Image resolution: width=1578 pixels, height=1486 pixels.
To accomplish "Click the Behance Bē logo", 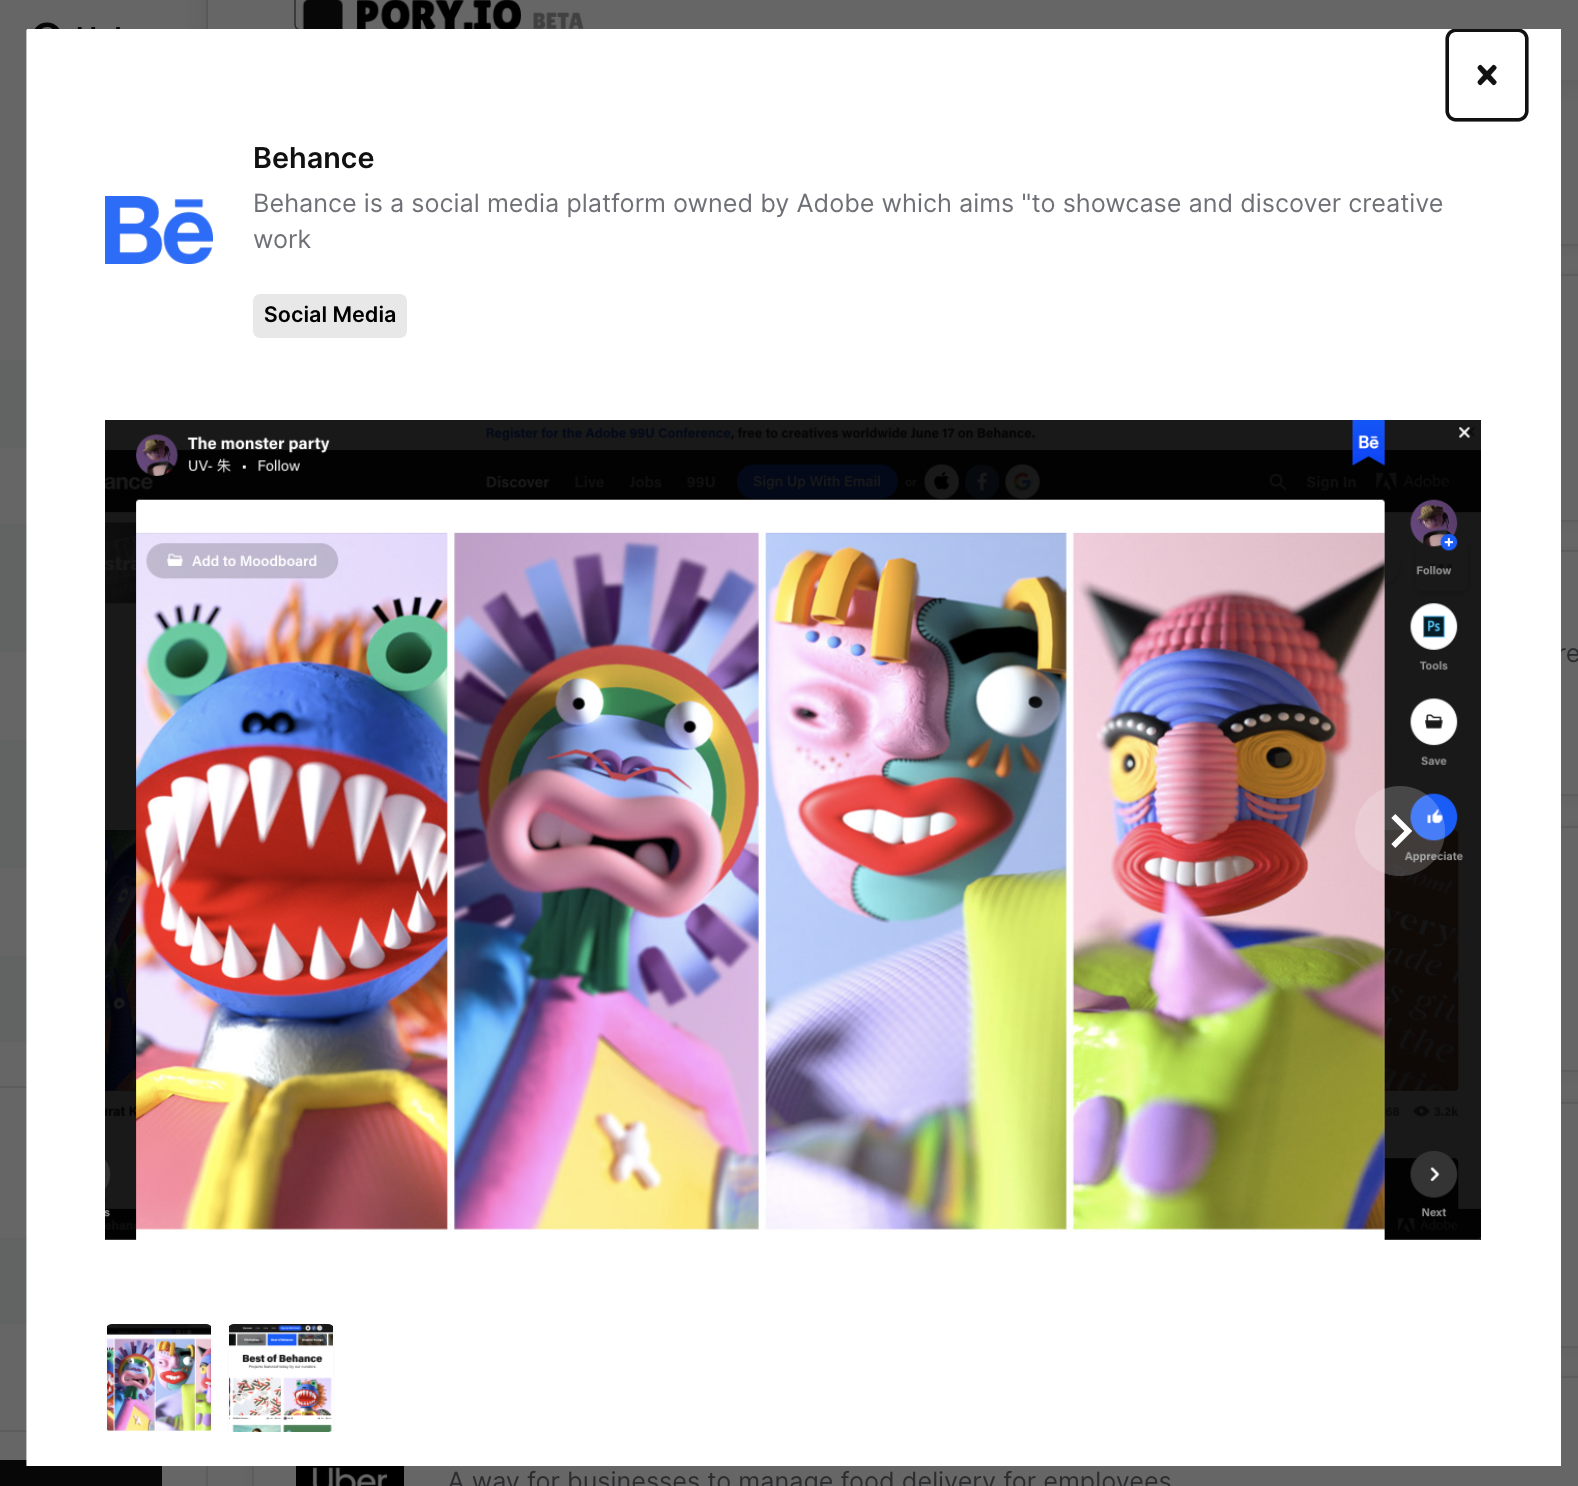I will (x=159, y=230).
